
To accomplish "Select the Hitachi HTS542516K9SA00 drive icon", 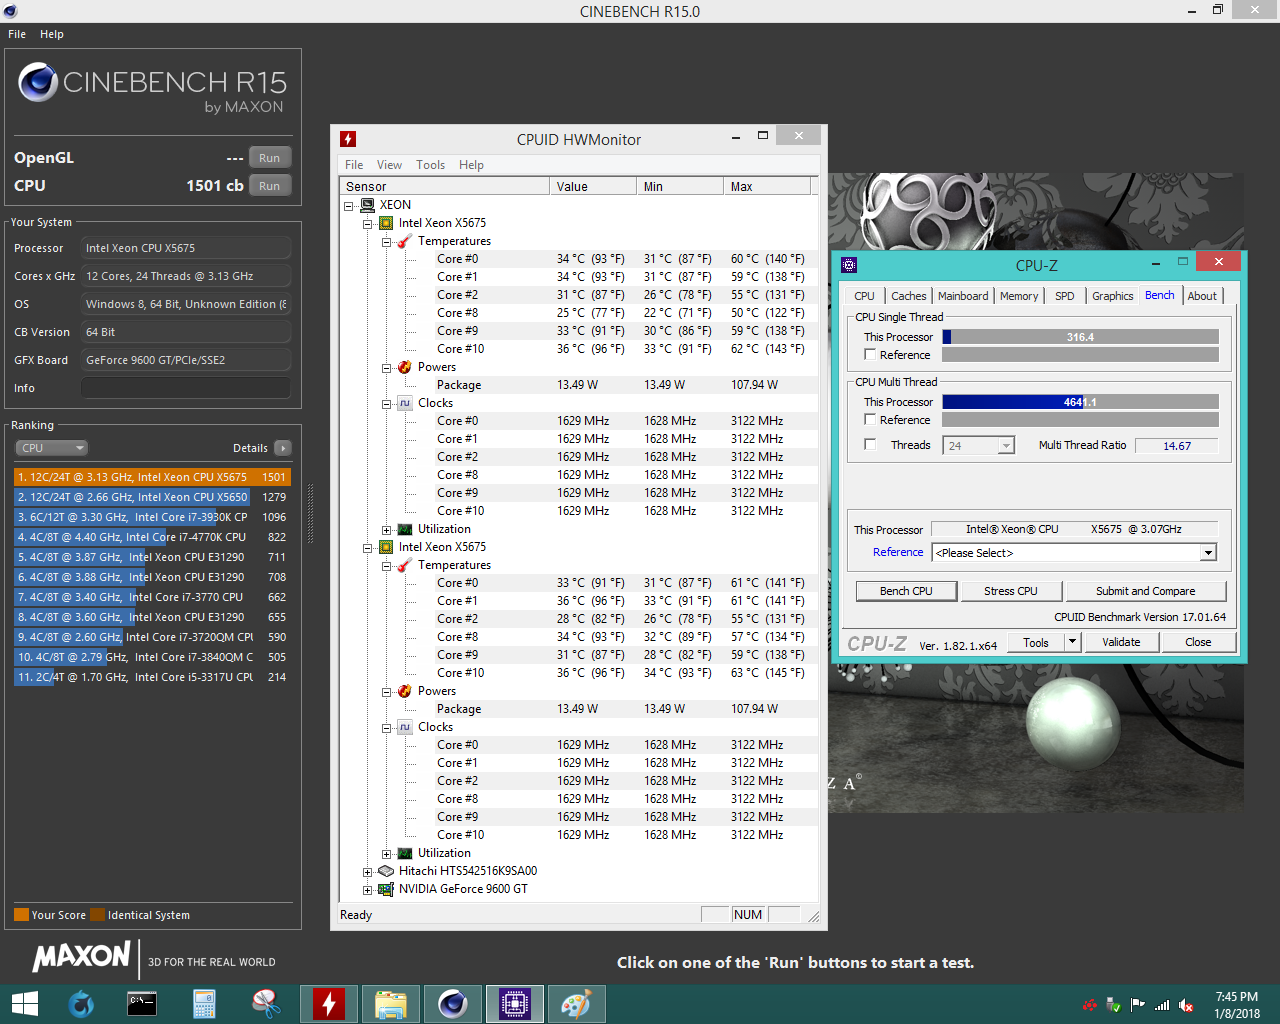I will coord(386,871).
